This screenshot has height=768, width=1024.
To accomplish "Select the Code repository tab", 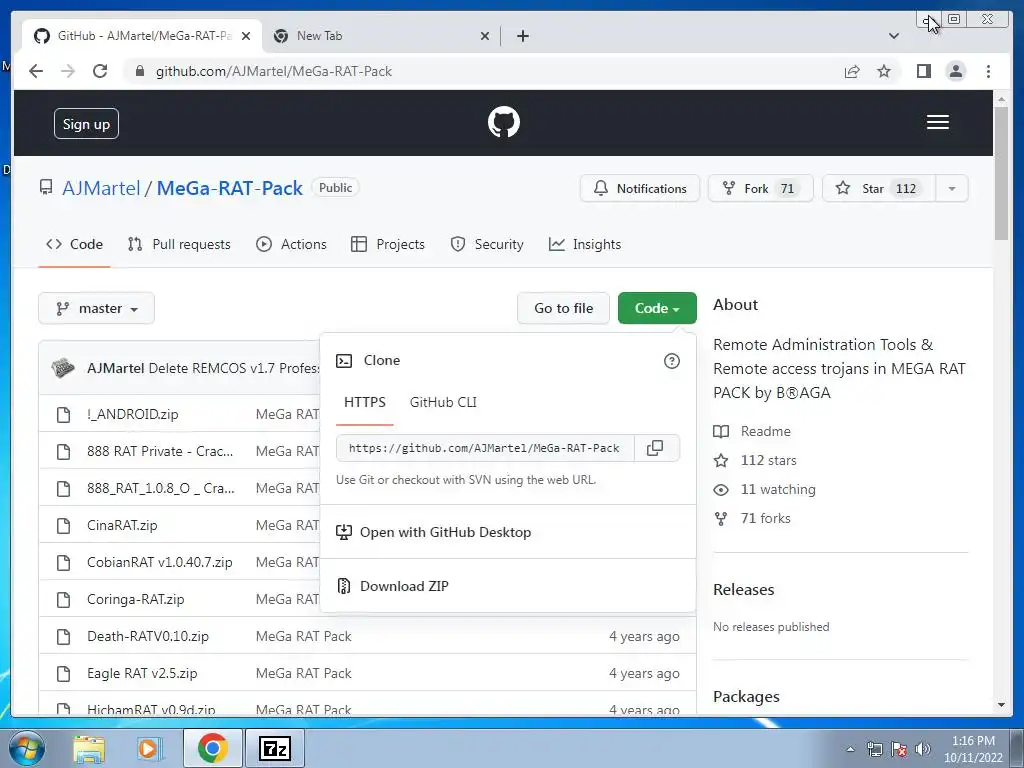I will (74, 244).
